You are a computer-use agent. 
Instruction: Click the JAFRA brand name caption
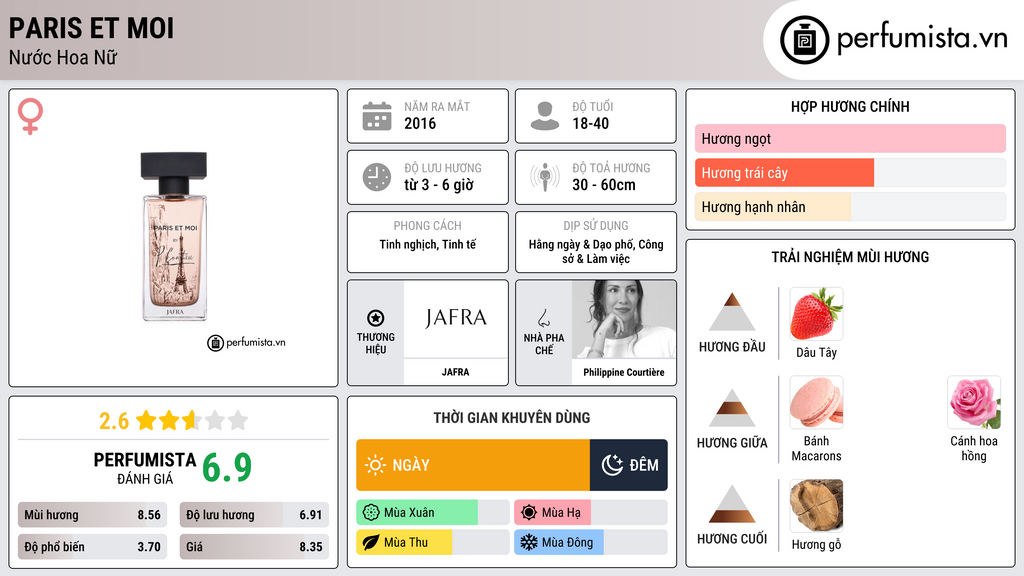point(455,372)
